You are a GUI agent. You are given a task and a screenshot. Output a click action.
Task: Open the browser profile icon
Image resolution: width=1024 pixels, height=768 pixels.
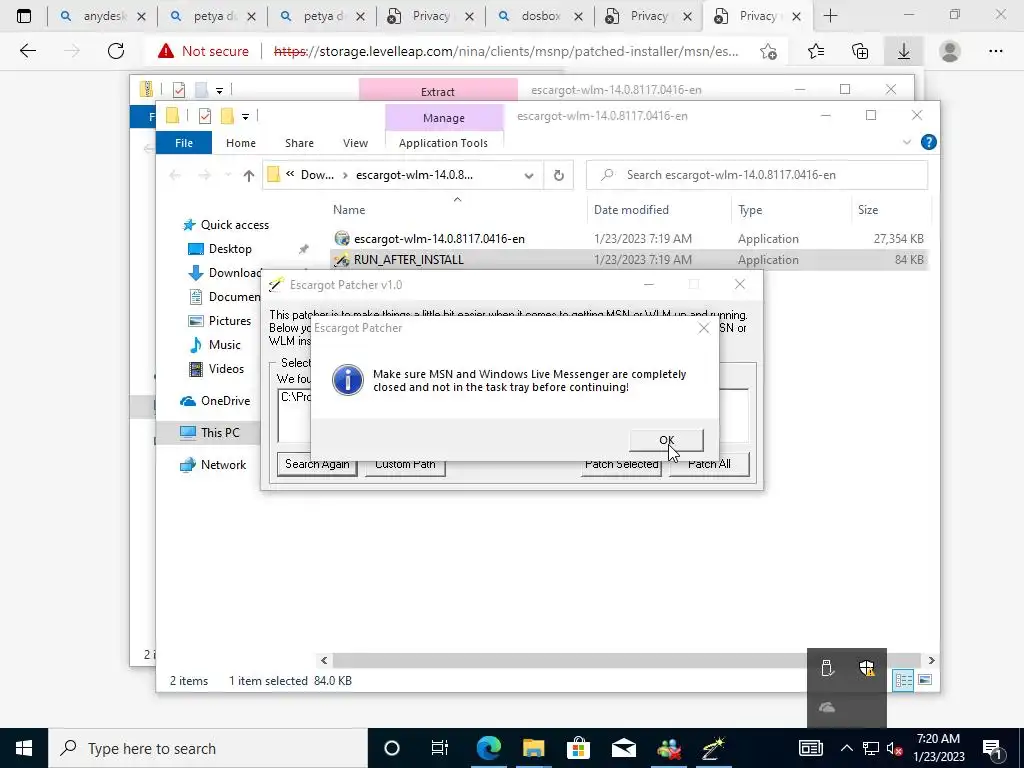pyautogui.click(x=950, y=51)
